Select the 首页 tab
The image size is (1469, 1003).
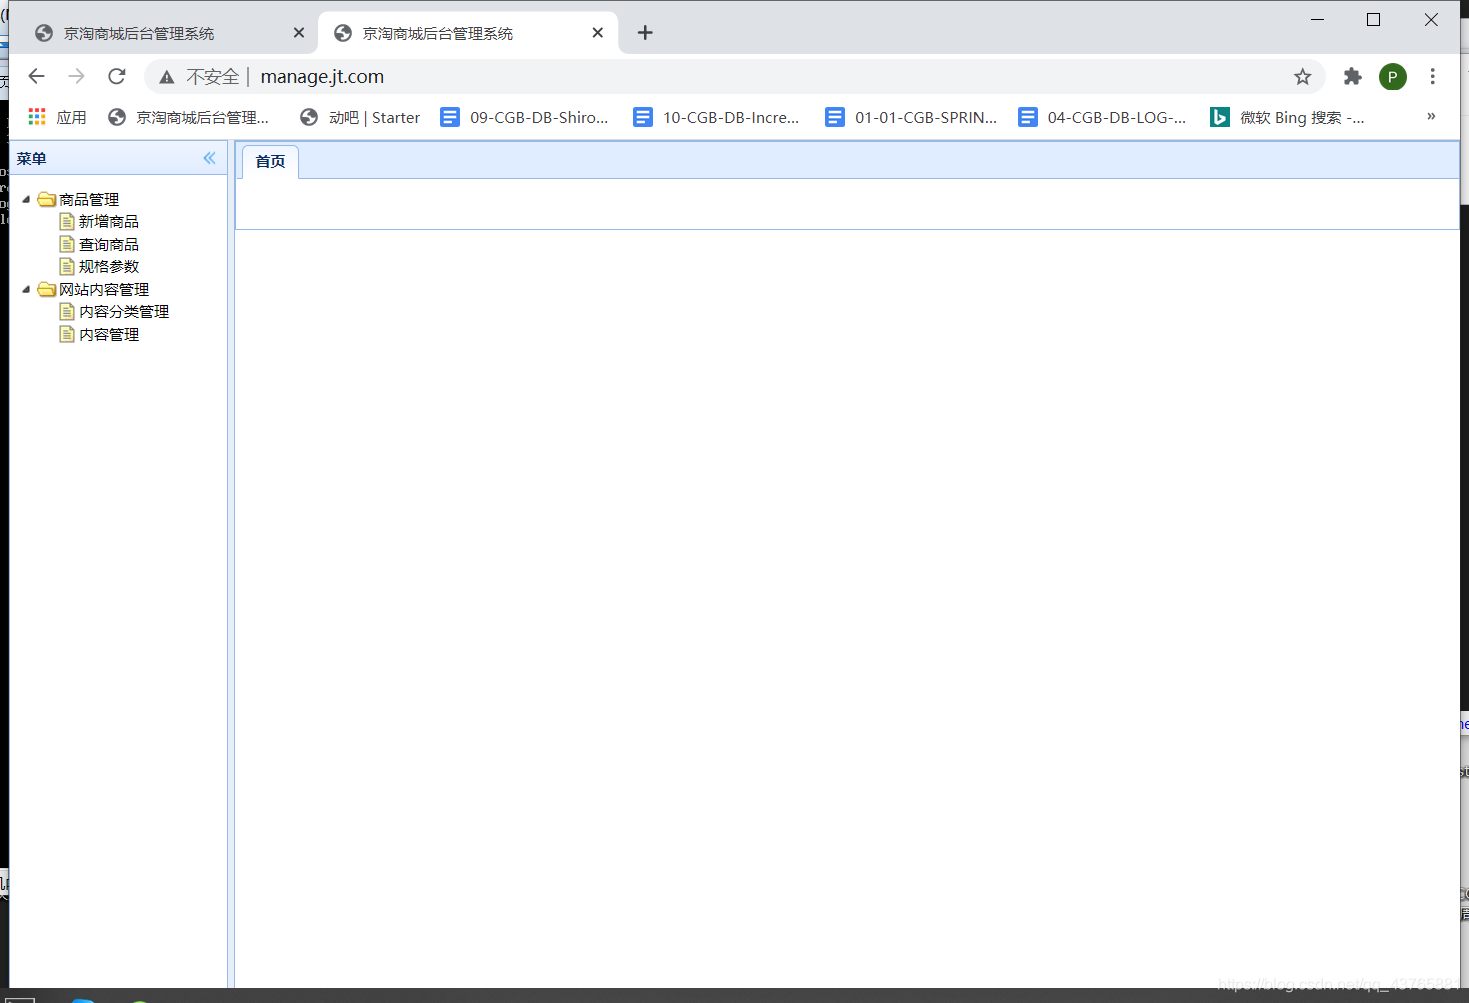(x=270, y=161)
